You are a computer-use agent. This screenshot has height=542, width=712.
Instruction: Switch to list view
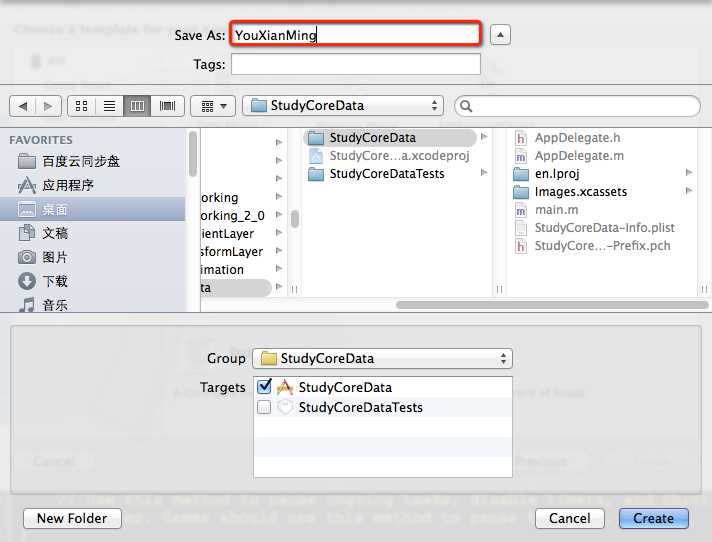click(x=109, y=106)
